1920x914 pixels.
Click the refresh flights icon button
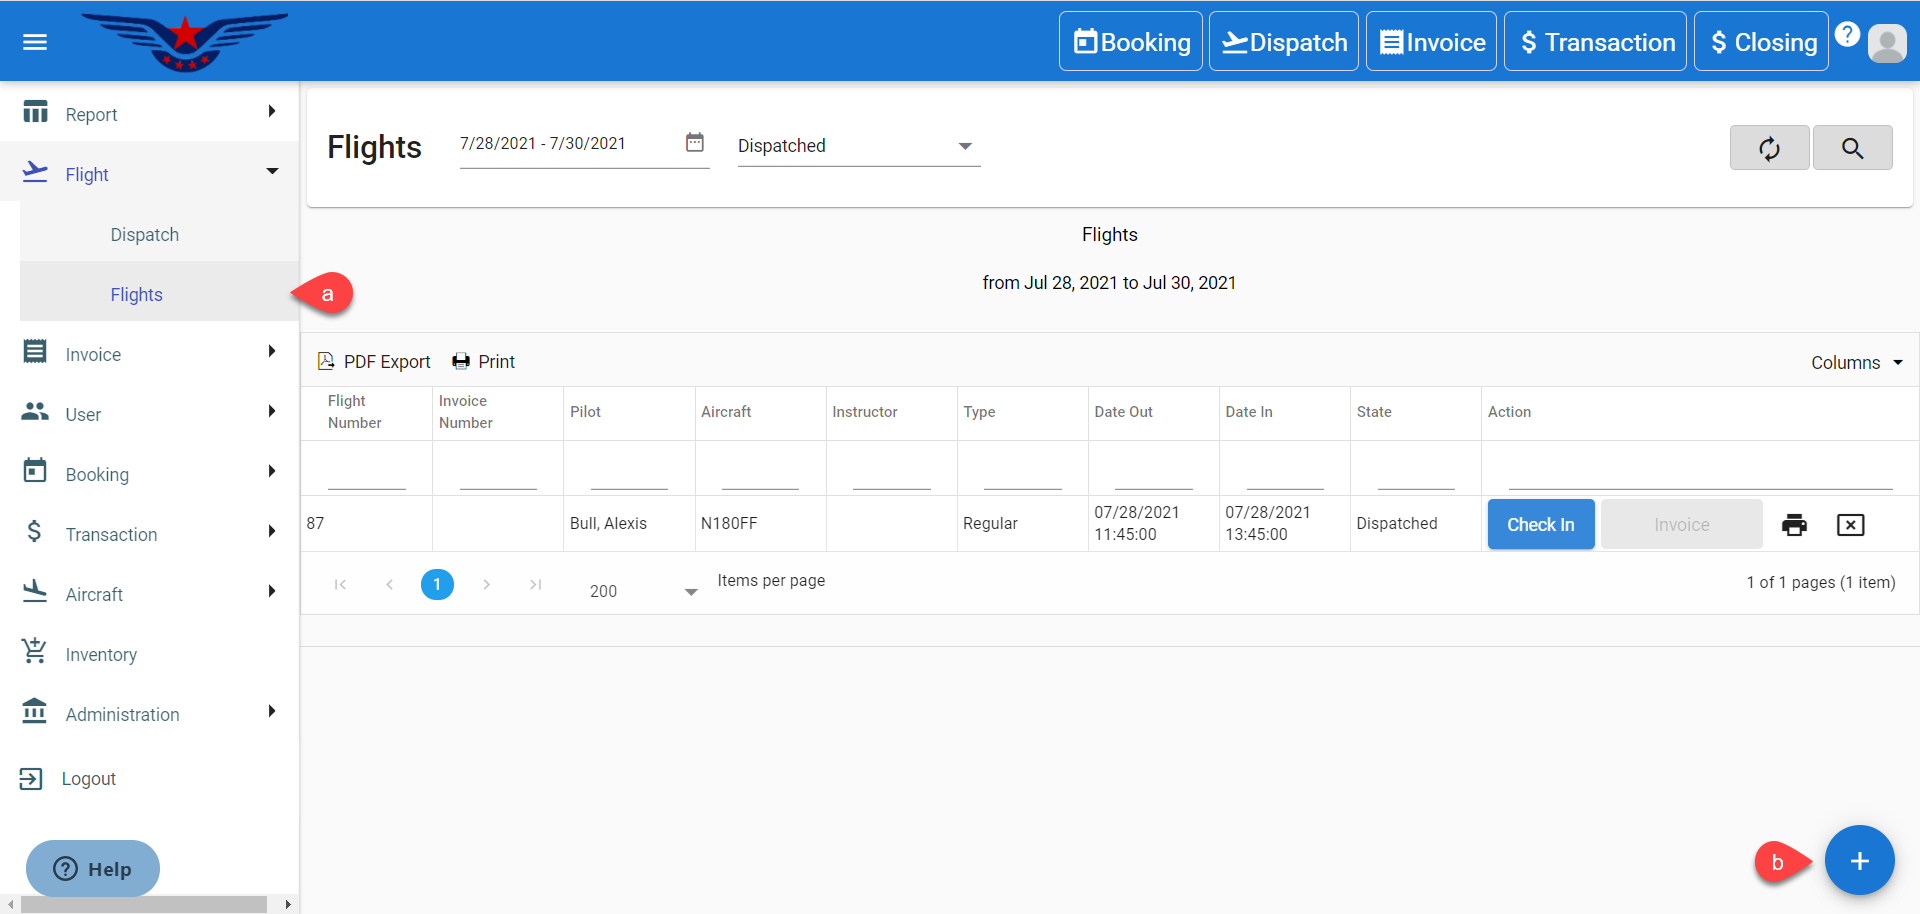(1769, 148)
